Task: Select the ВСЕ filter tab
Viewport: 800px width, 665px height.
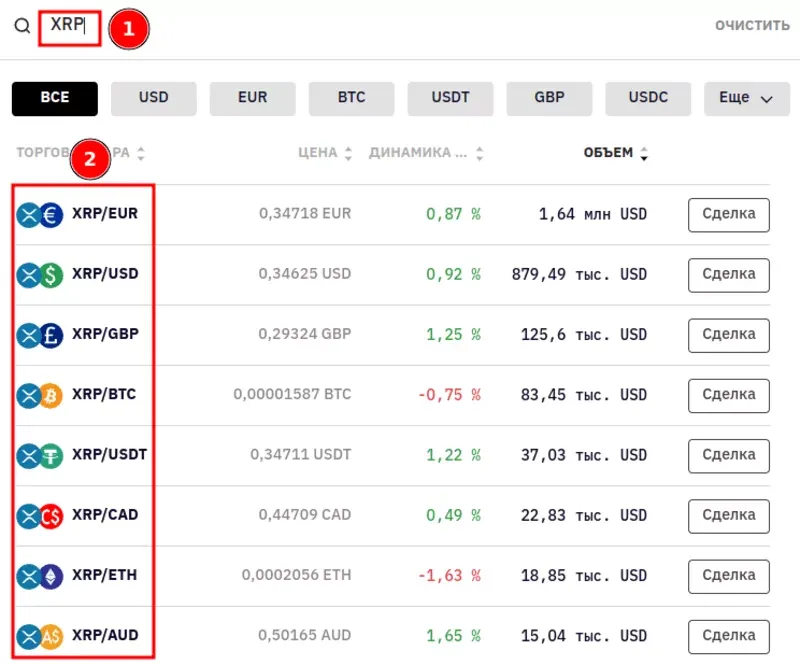Action: pyautogui.click(x=55, y=98)
